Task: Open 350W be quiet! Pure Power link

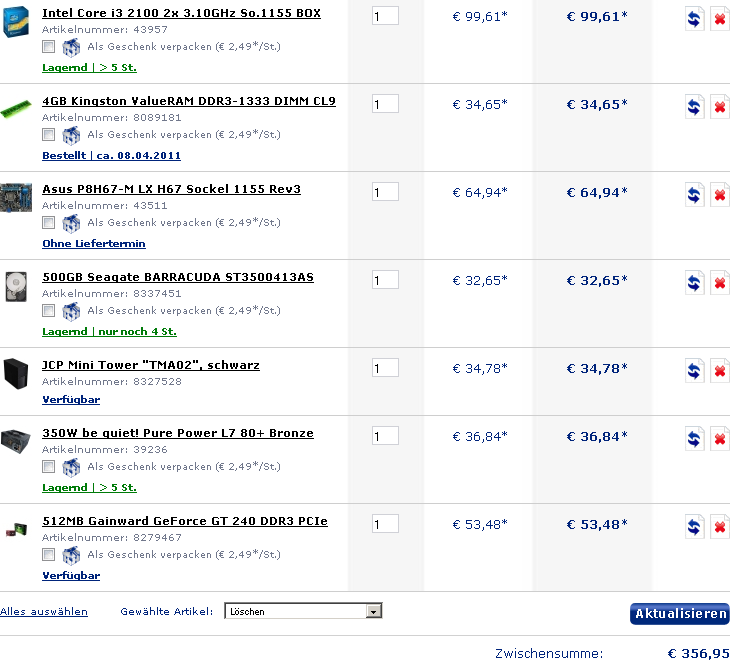Action: [x=178, y=433]
